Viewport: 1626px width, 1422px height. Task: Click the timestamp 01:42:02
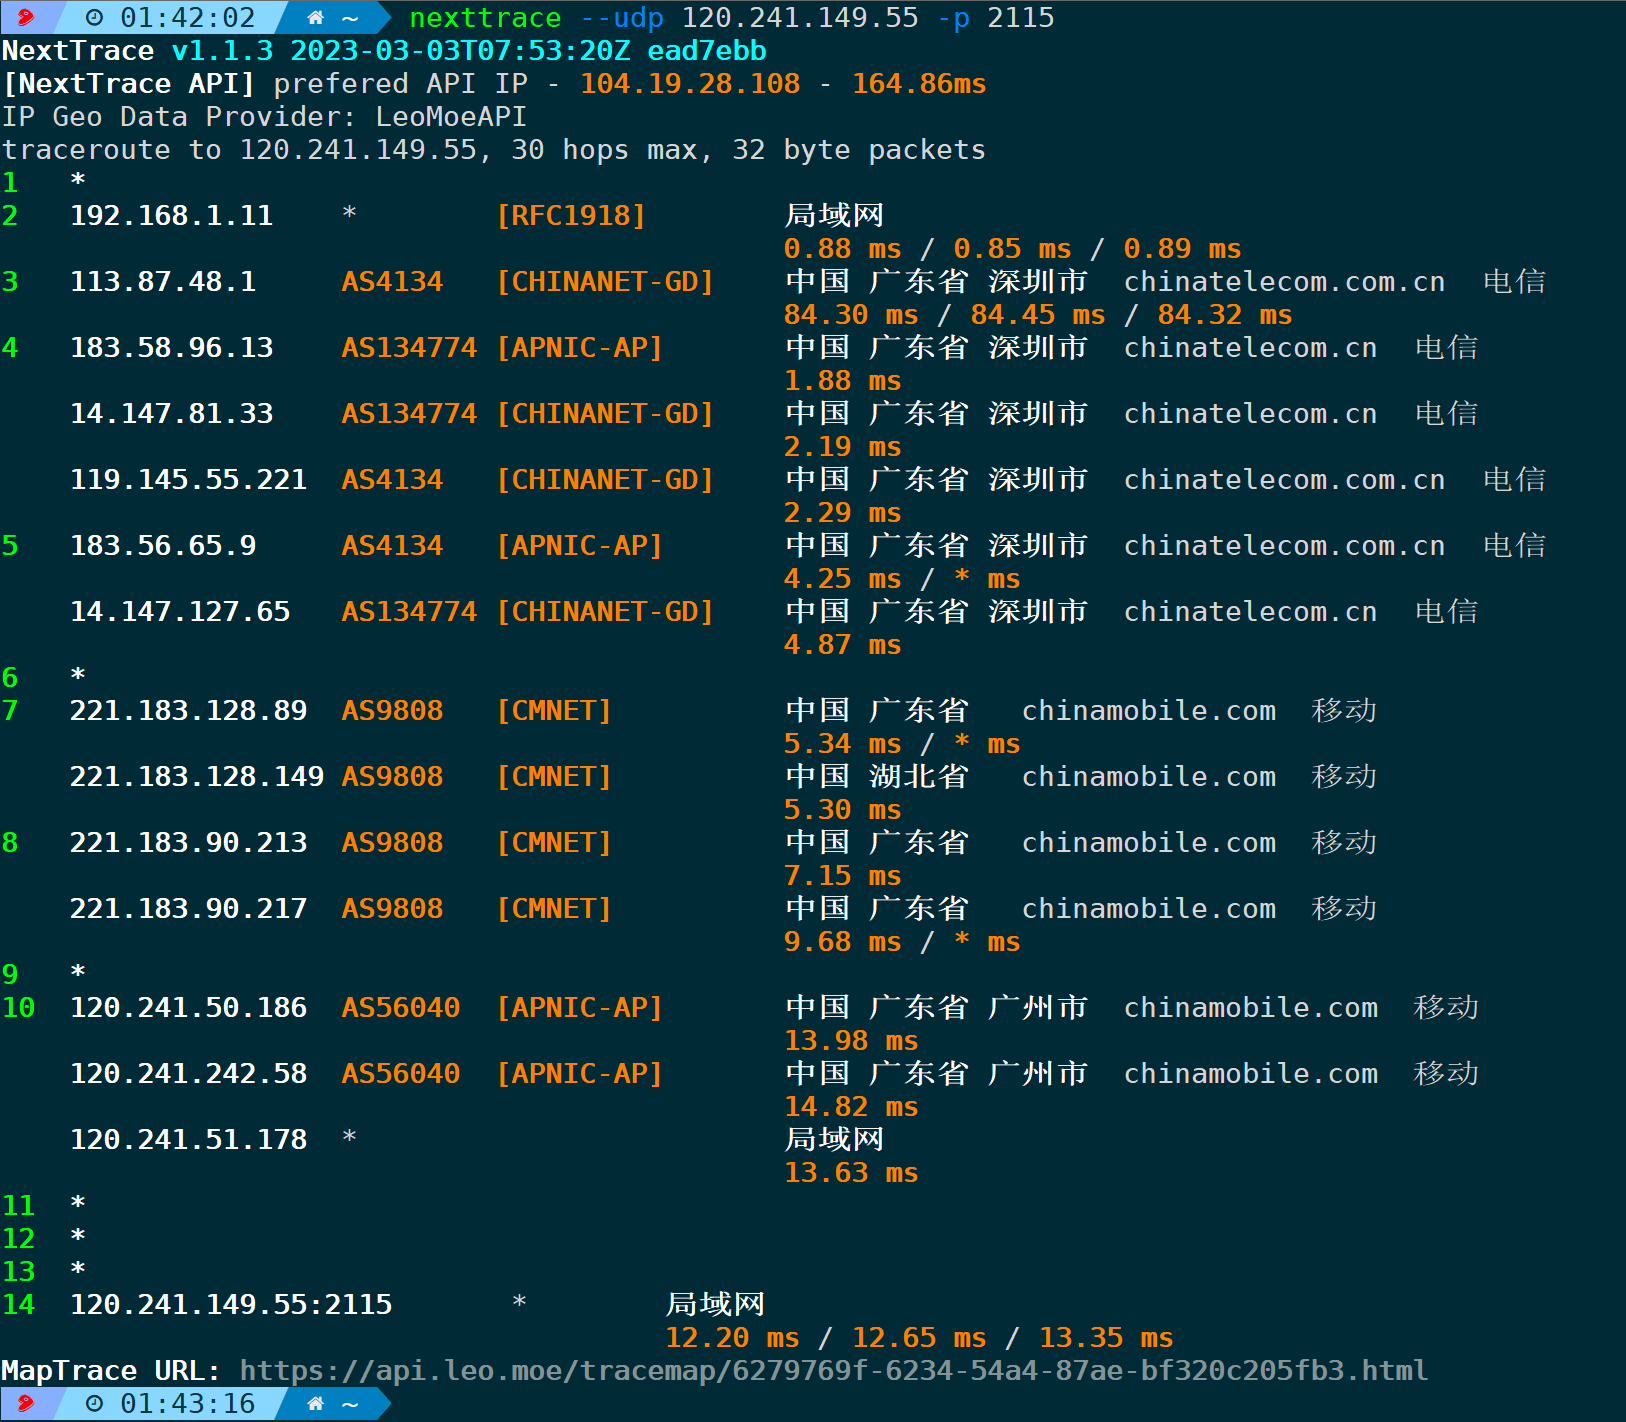[188, 18]
